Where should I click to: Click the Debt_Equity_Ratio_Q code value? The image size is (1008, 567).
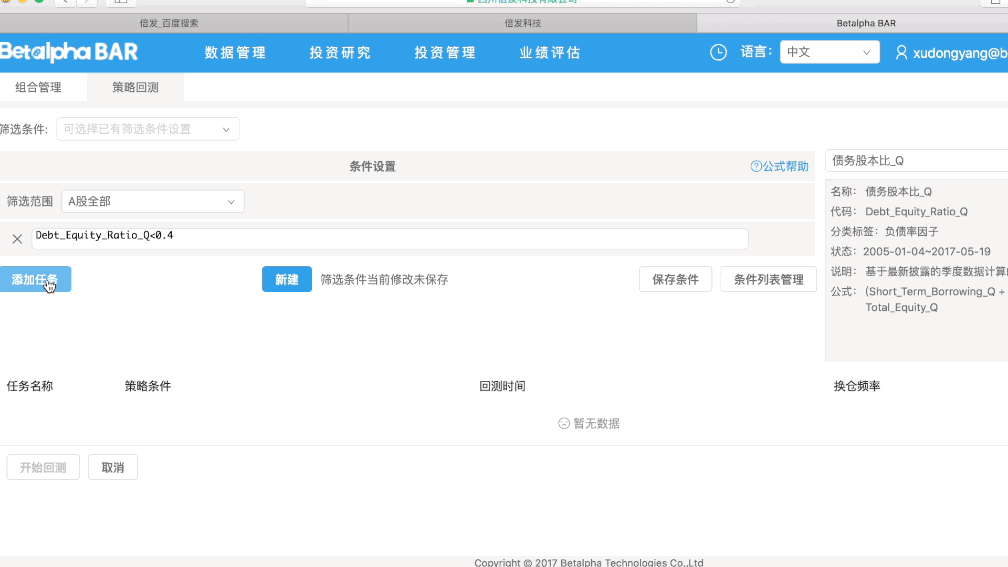pos(916,212)
